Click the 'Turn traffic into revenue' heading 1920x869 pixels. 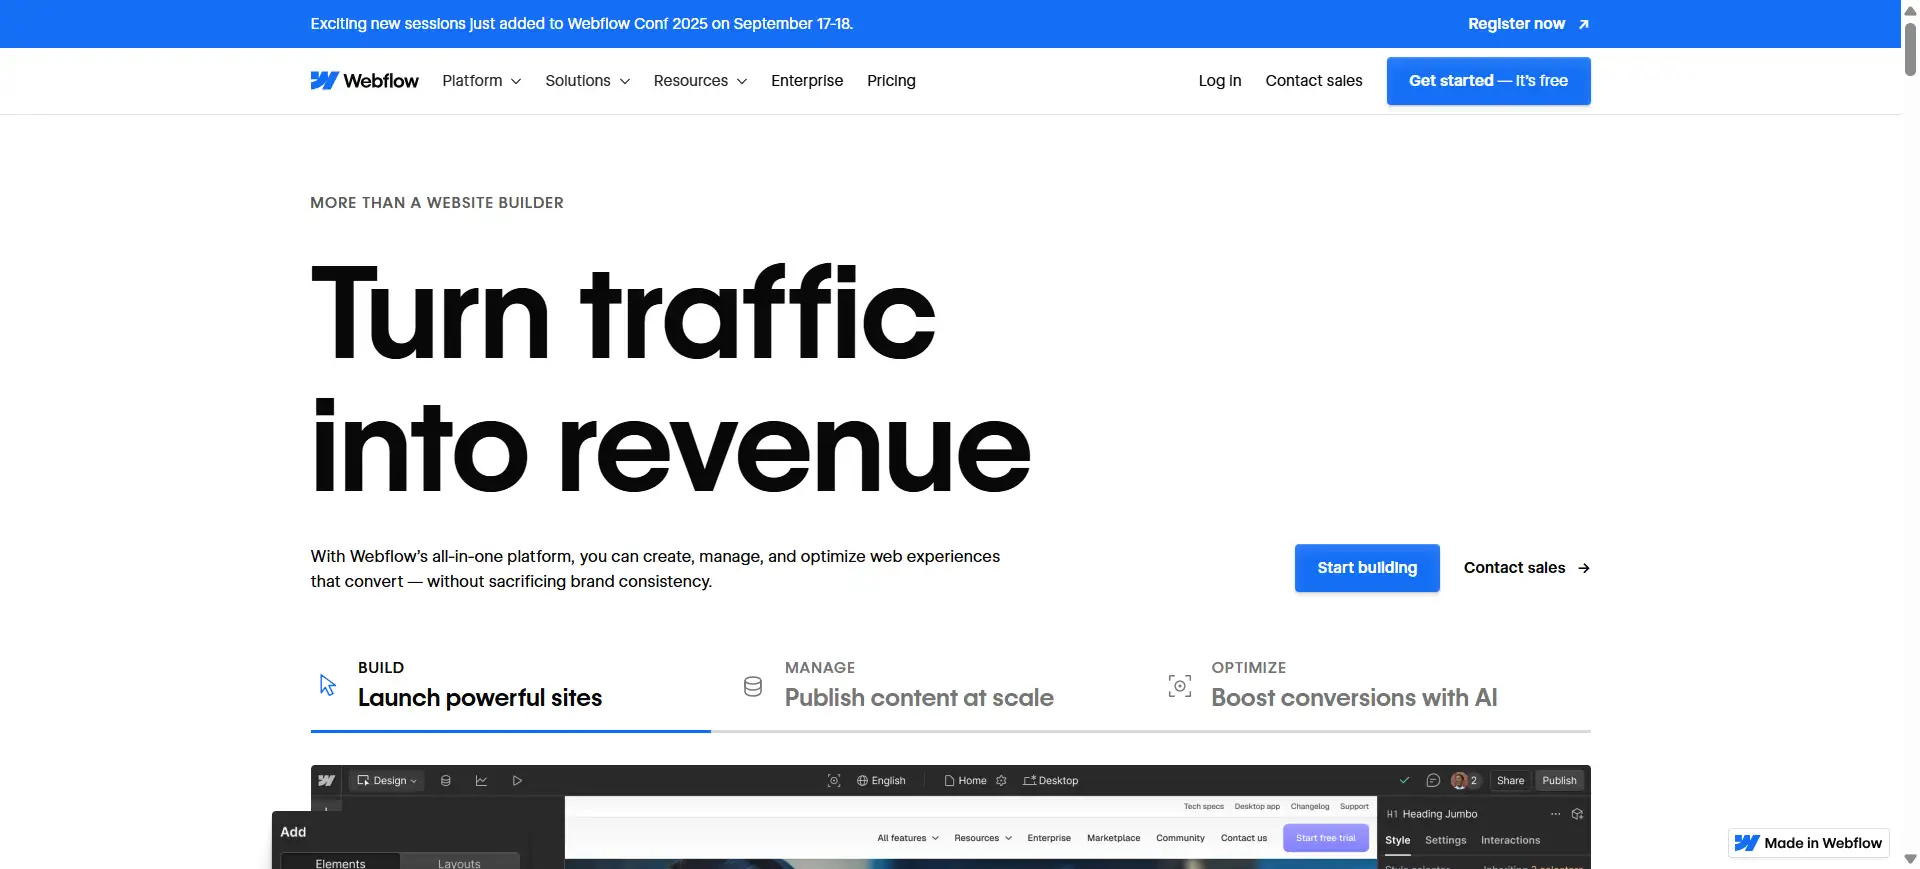[671, 379]
